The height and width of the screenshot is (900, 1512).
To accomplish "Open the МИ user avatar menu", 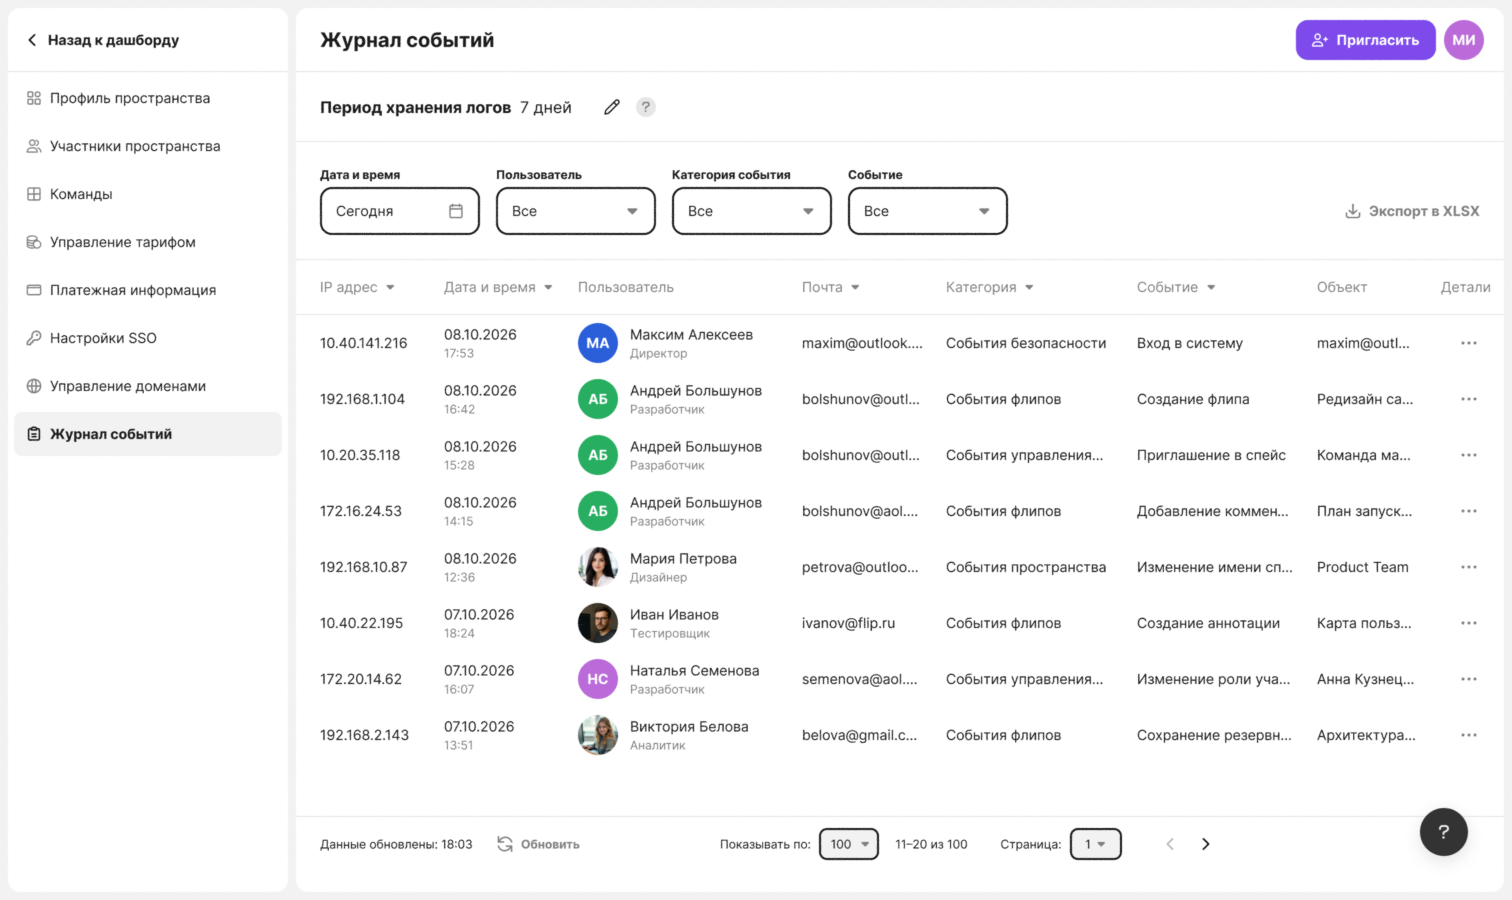I will pos(1464,40).
